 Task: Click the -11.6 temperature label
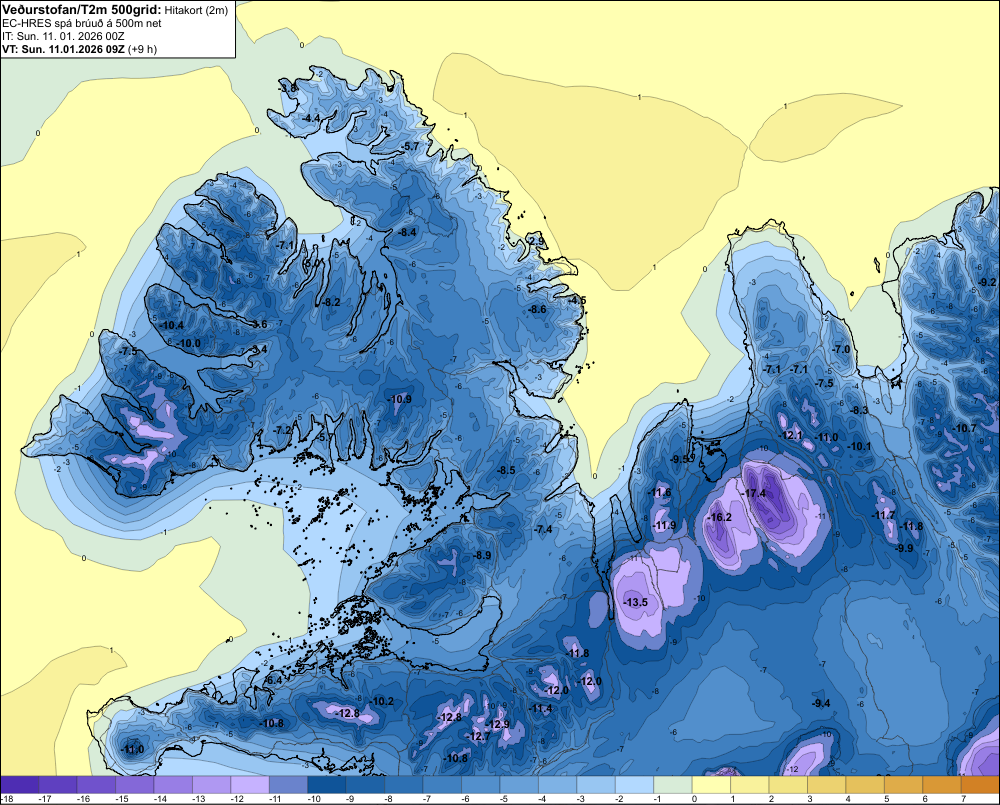pos(660,492)
